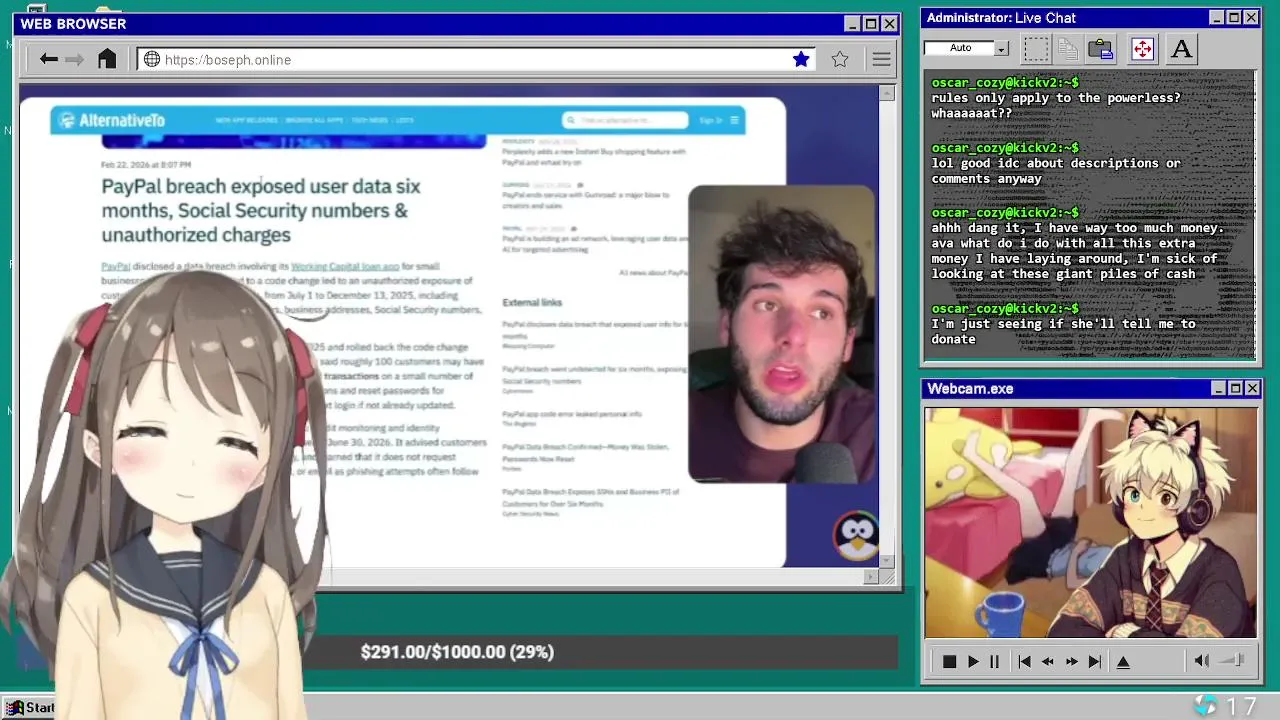Click the filled blue star in the address bar

pyautogui.click(x=801, y=59)
